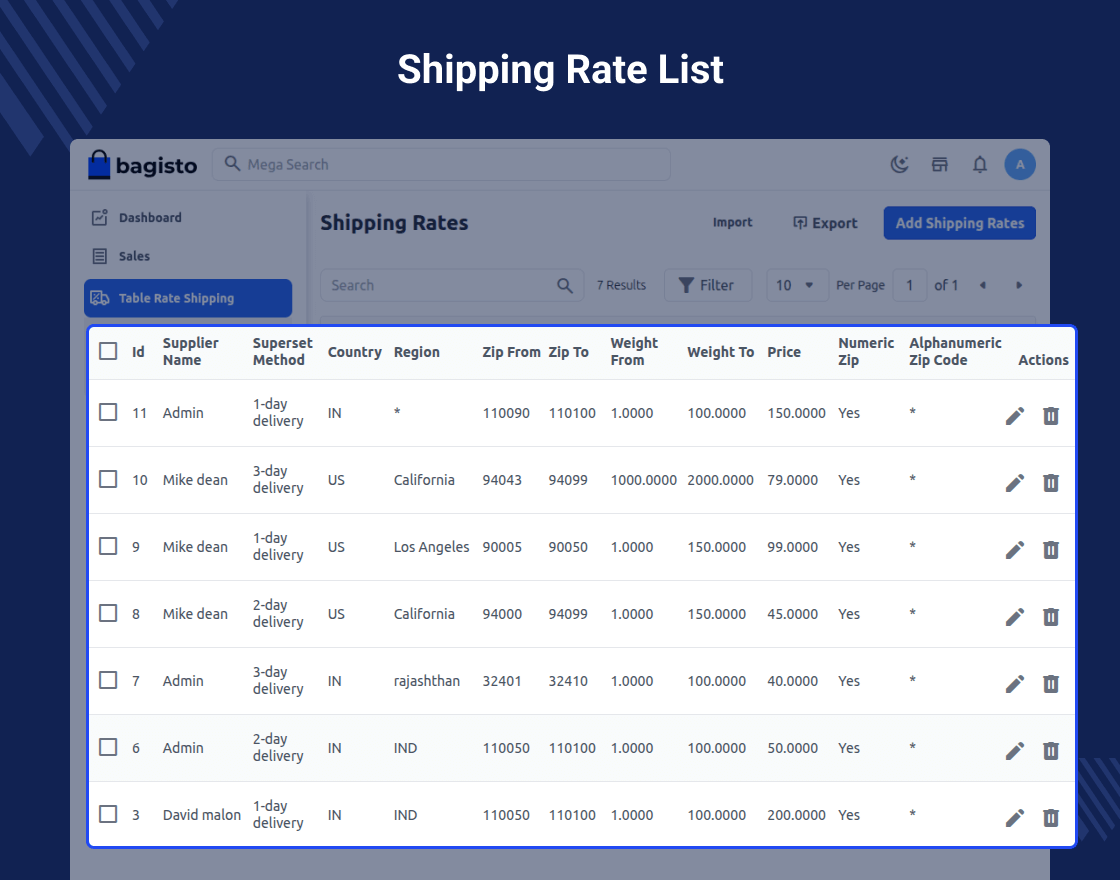Select all rows header checkbox
Image resolution: width=1120 pixels, height=880 pixels.
pos(108,351)
